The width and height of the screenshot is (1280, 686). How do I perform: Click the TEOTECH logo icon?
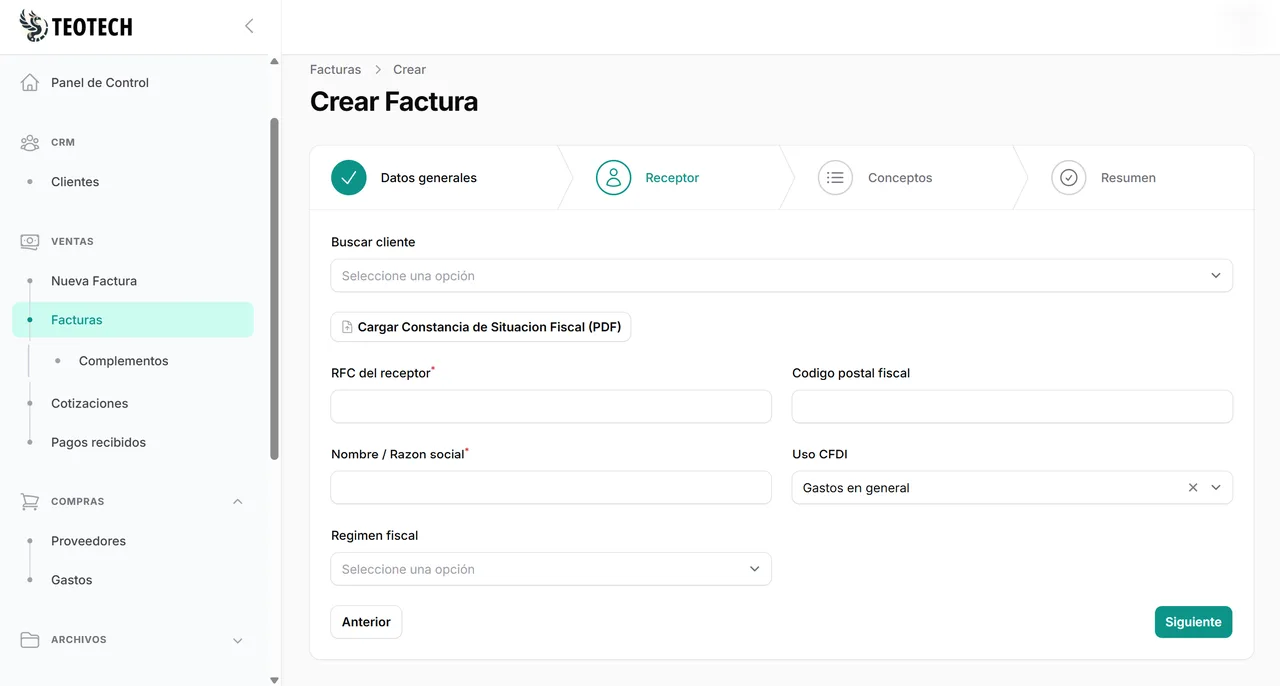pos(34,26)
